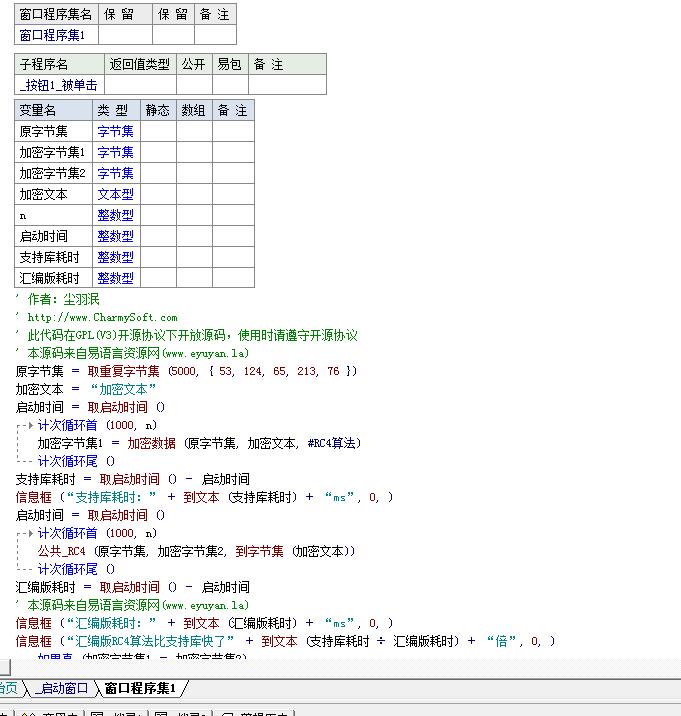This screenshot has height=716, width=681.
Task: Click the 计次循环尾 below the 加密数据 line
Action: (67, 461)
